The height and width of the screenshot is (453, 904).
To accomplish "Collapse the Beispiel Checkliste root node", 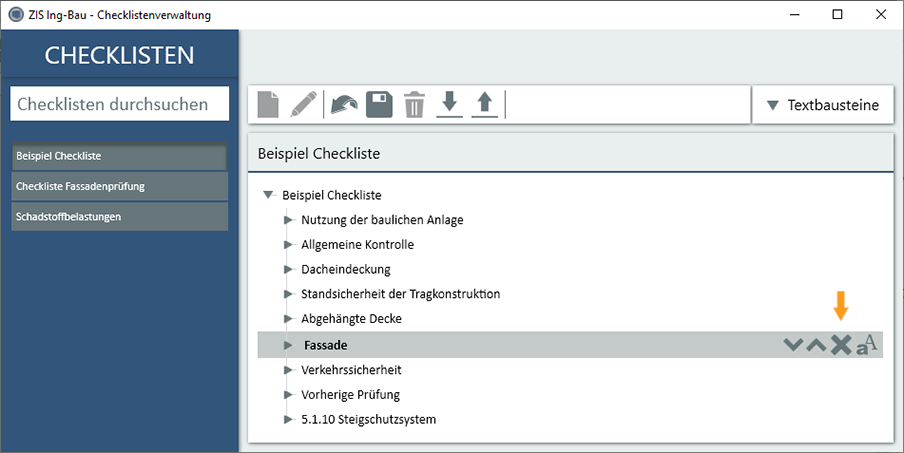I will pyautogui.click(x=268, y=196).
